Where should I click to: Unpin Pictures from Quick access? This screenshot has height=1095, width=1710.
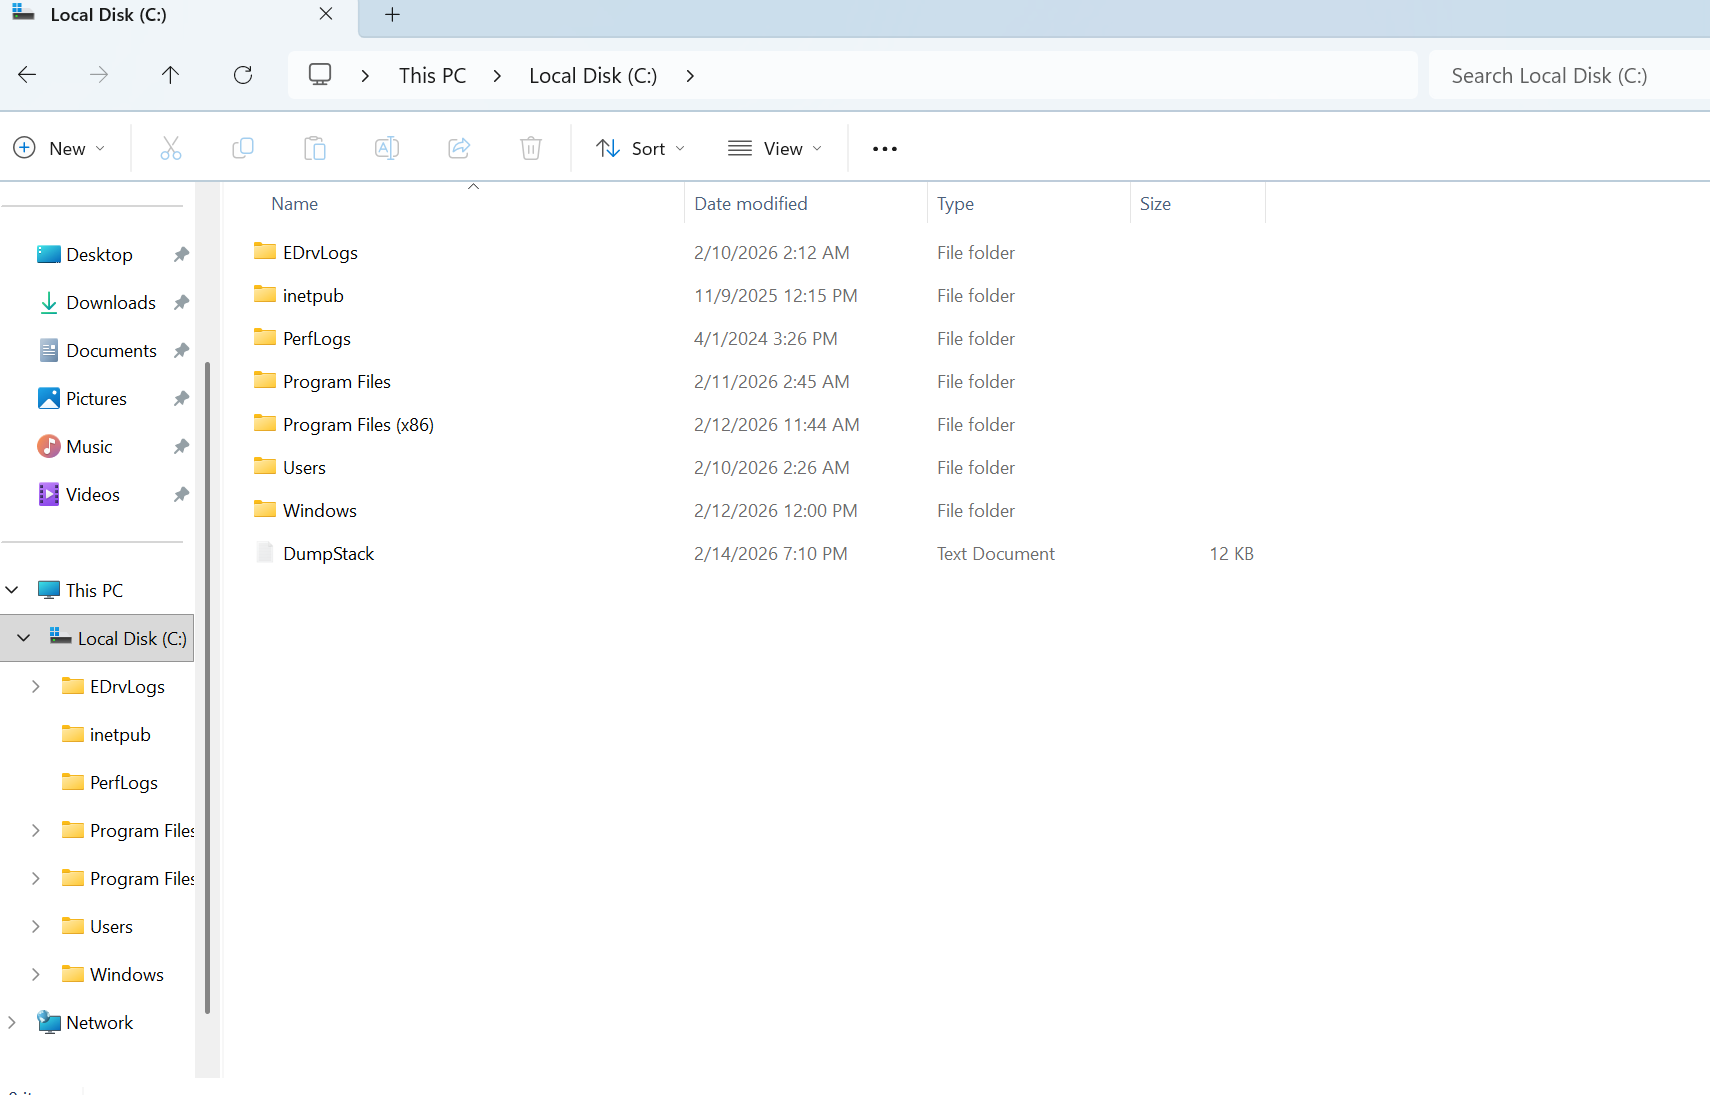tap(181, 398)
